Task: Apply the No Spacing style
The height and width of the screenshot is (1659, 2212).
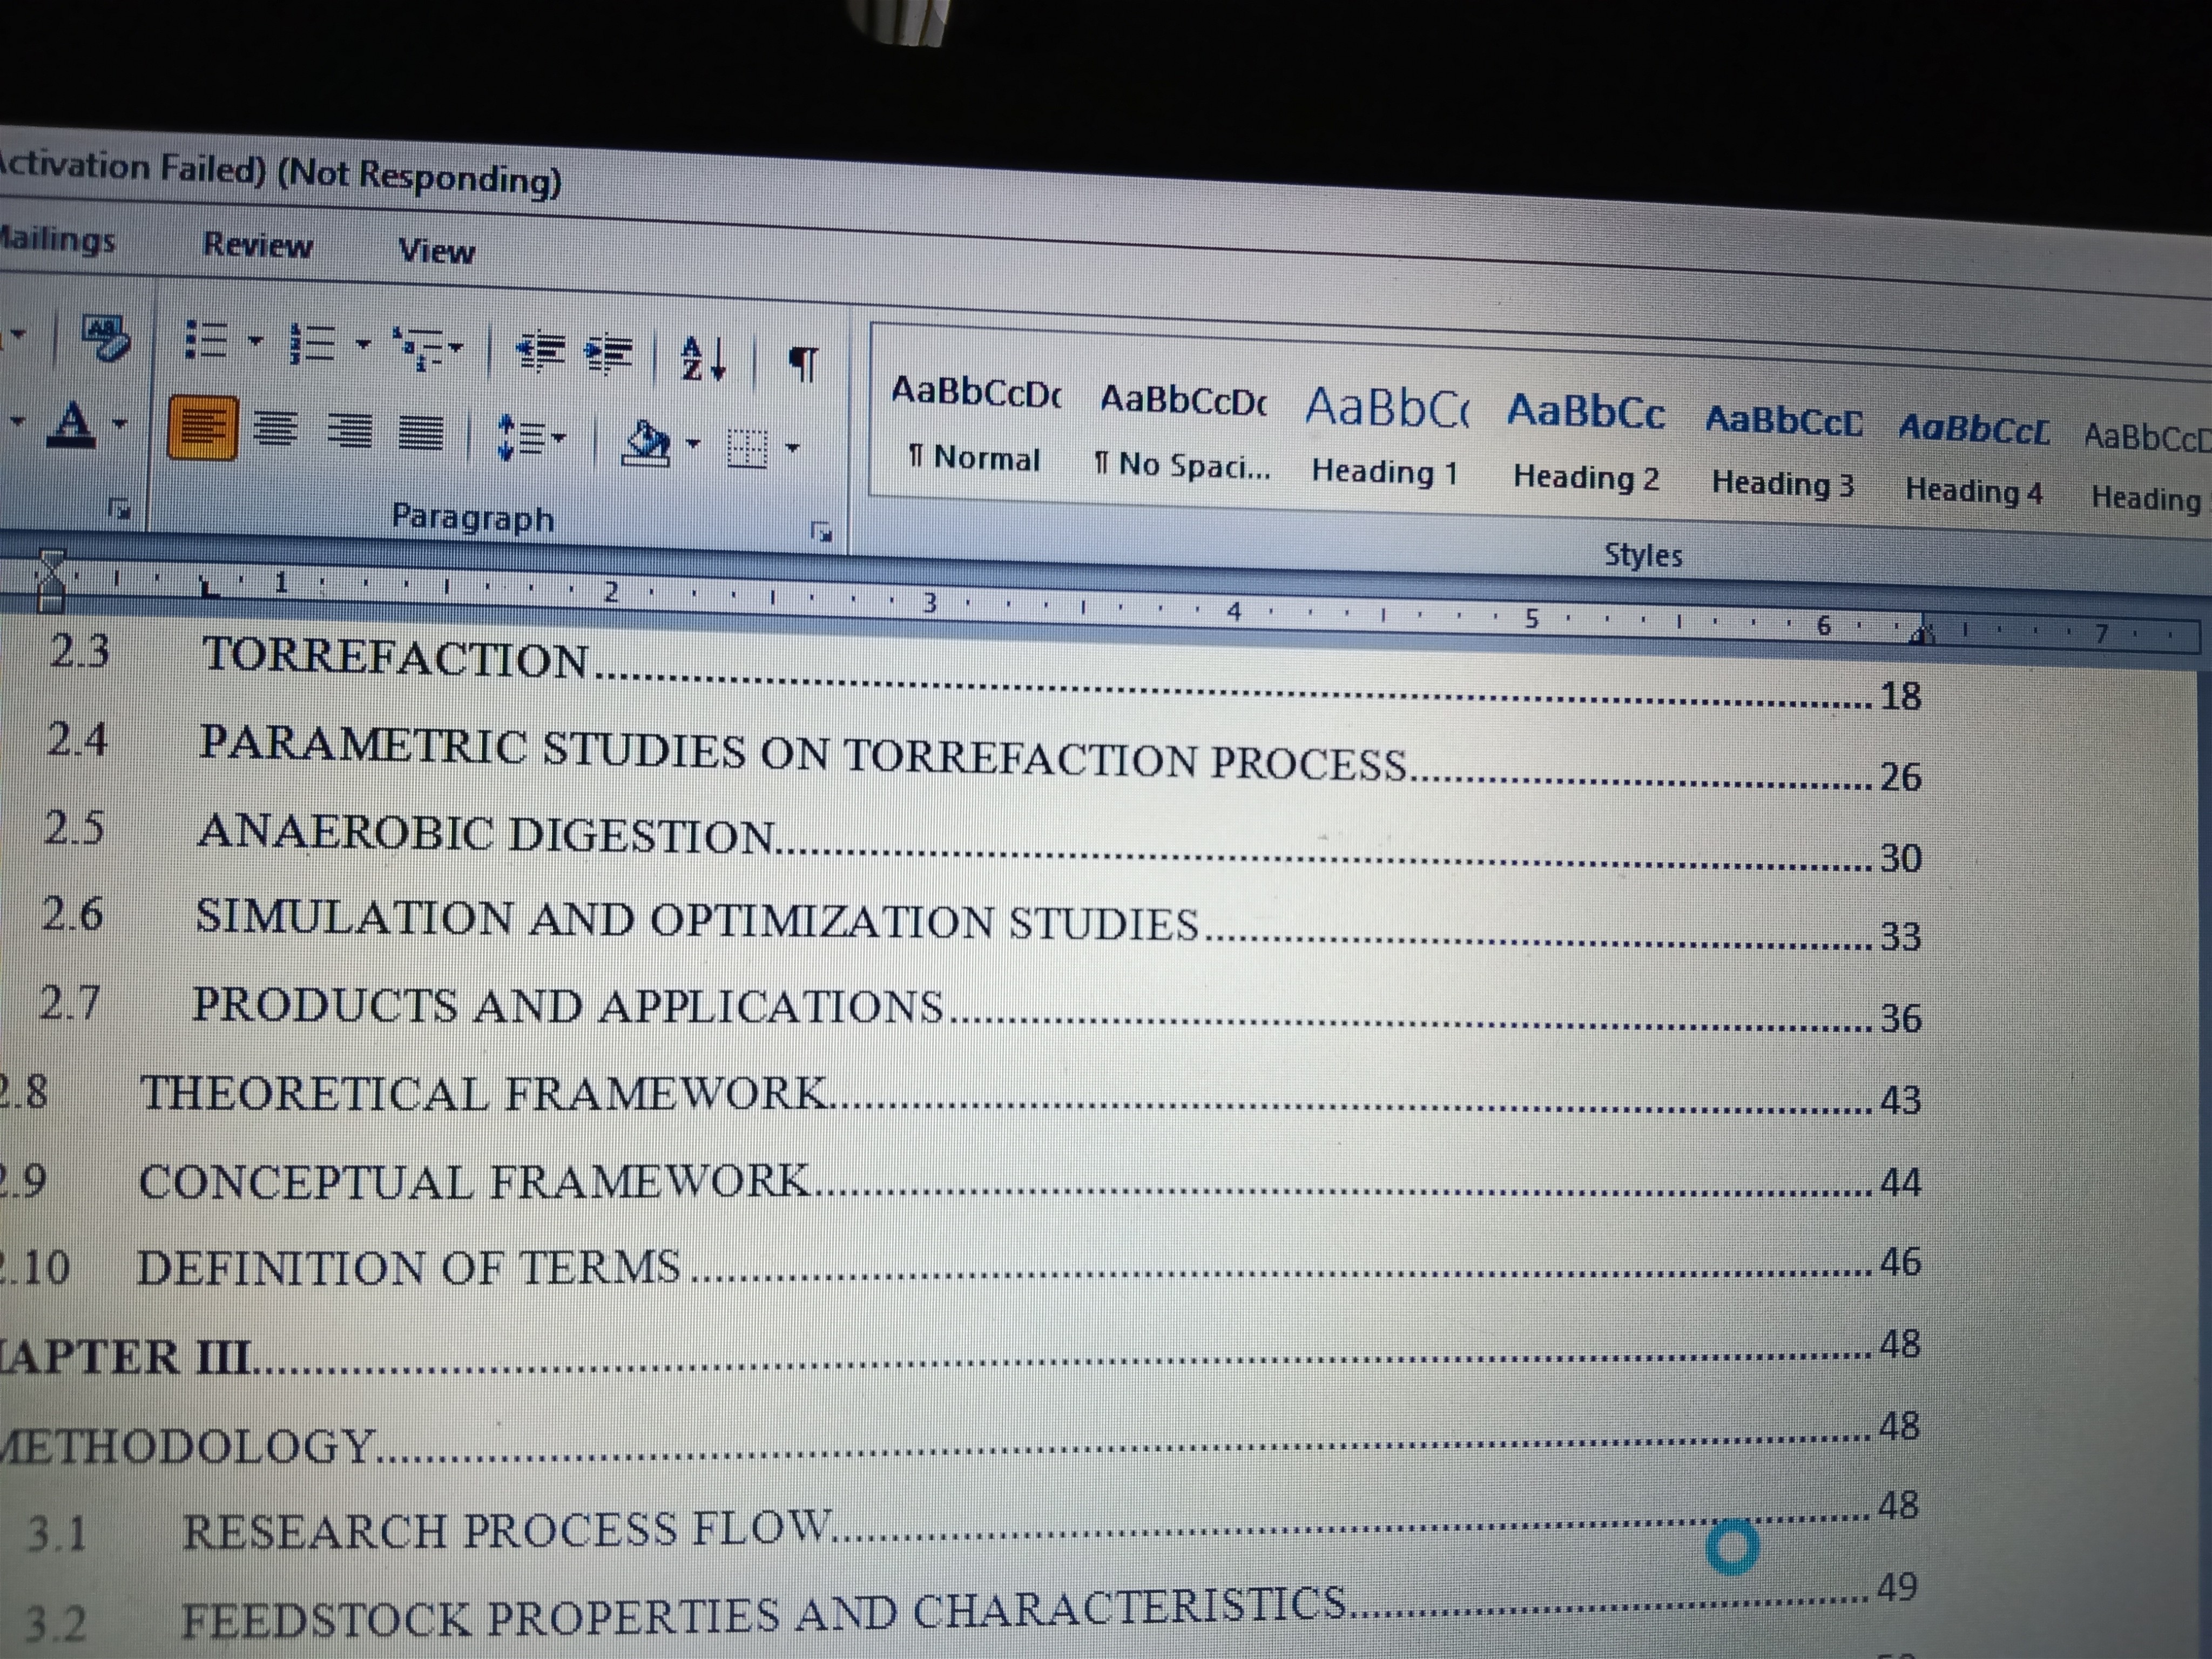Action: (x=1184, y=431)
